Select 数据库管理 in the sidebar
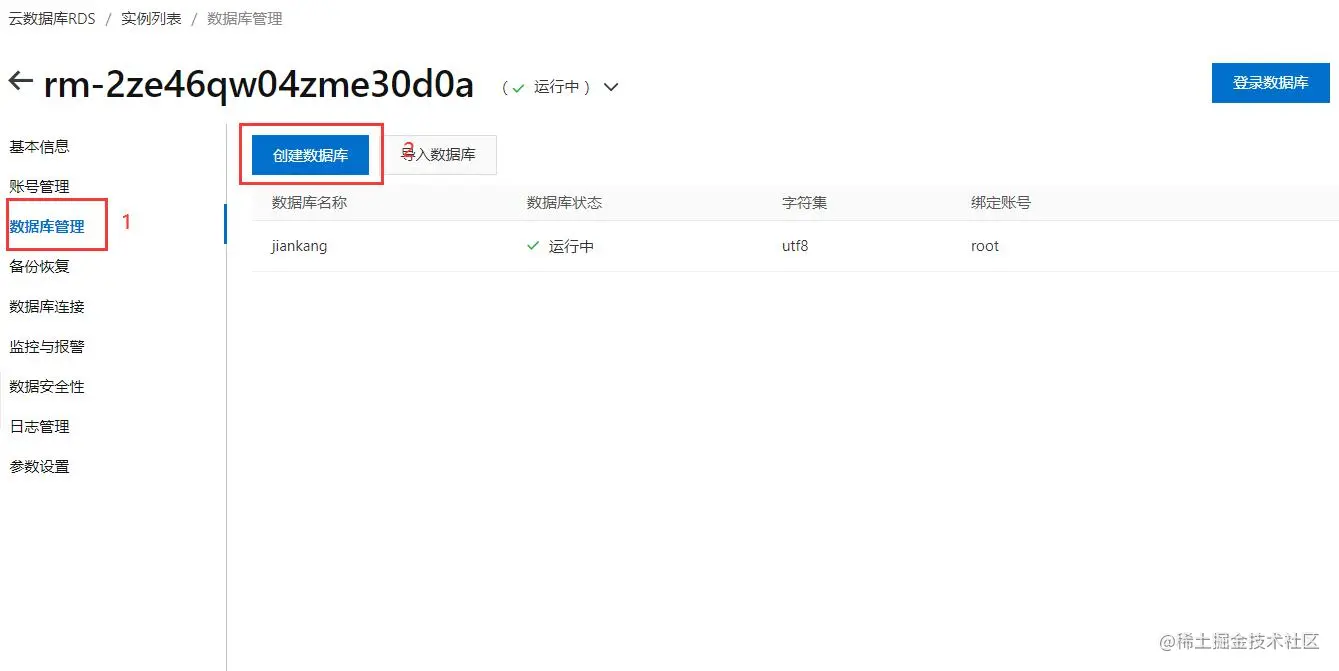Viewport: 1339px width, 671px height. pyautogui.click(x=47, y=227)
